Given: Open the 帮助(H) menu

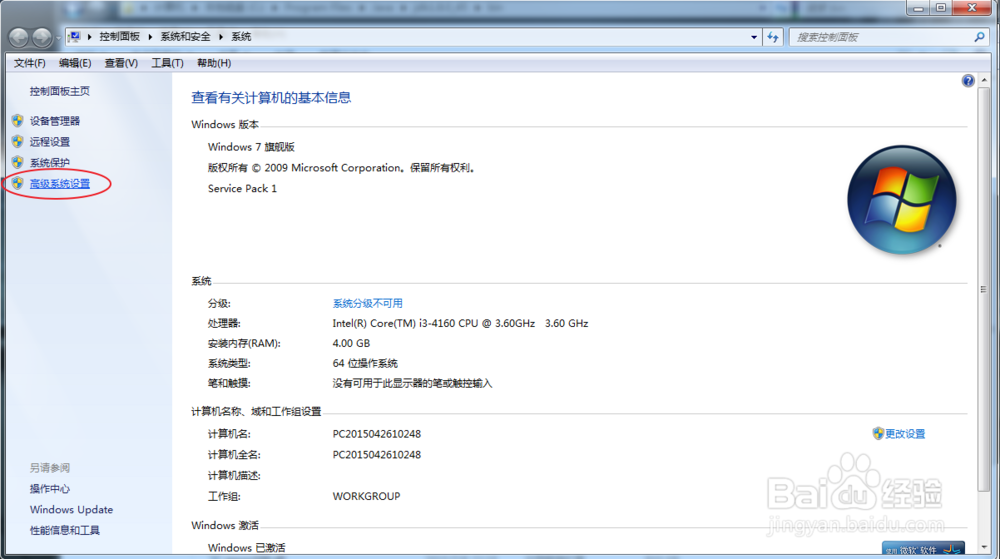Looking at the screenshot, I should [x=214, y=63].
